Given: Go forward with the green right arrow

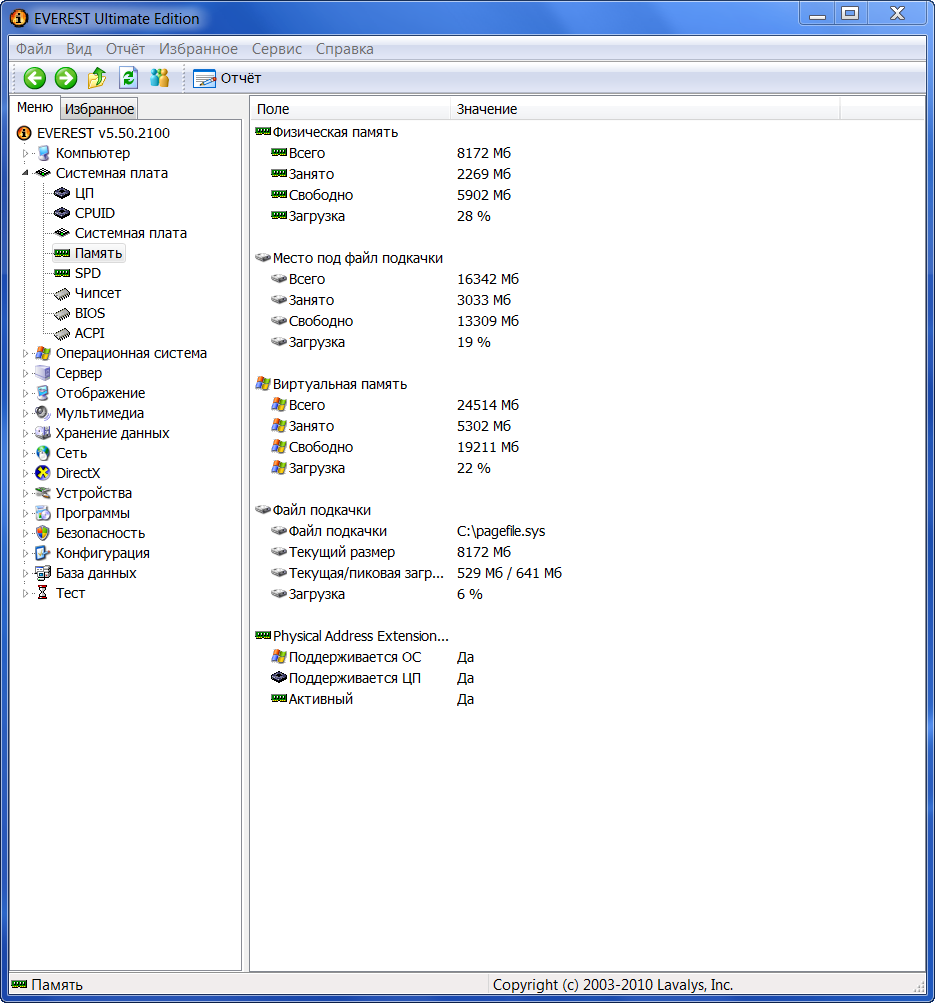Looking at the screenshot, I should pyautogui.click(x=66, y=78).
